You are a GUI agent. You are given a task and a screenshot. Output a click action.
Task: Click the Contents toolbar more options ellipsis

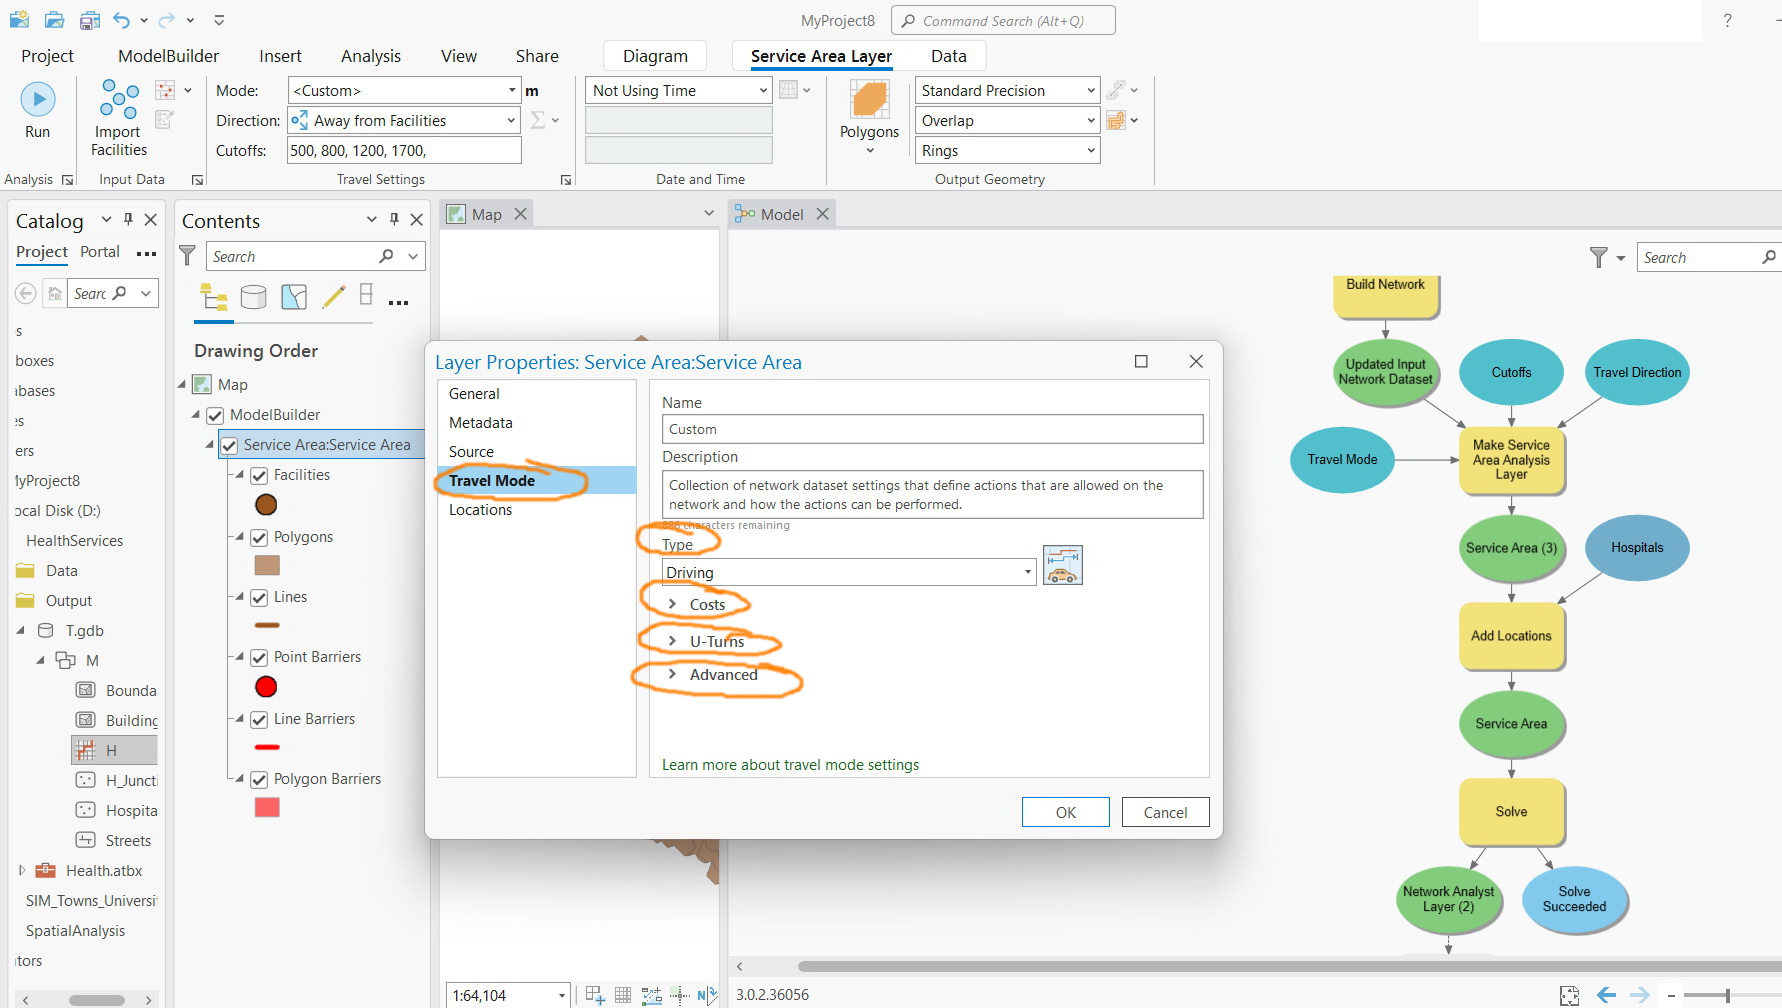pyautogui.click(x=398, y=303)
